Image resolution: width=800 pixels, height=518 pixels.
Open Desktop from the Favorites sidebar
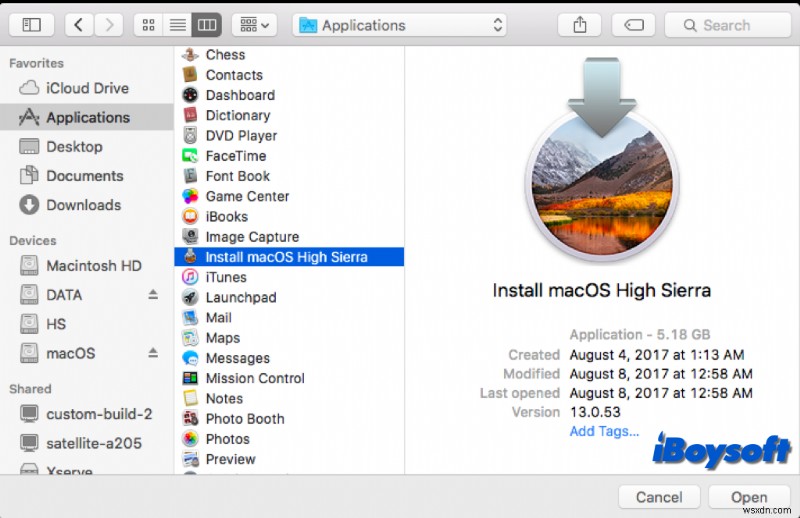(x=87, y=146)
